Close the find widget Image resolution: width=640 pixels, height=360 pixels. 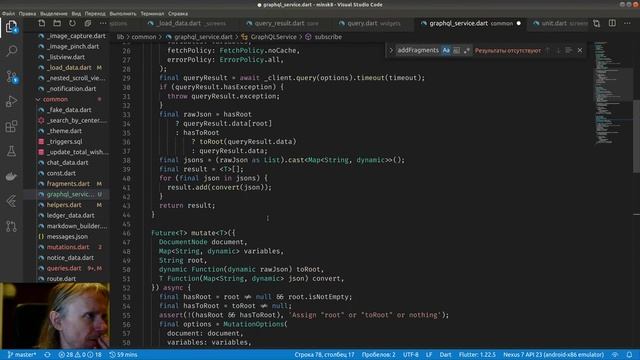(x=580, y=50)
